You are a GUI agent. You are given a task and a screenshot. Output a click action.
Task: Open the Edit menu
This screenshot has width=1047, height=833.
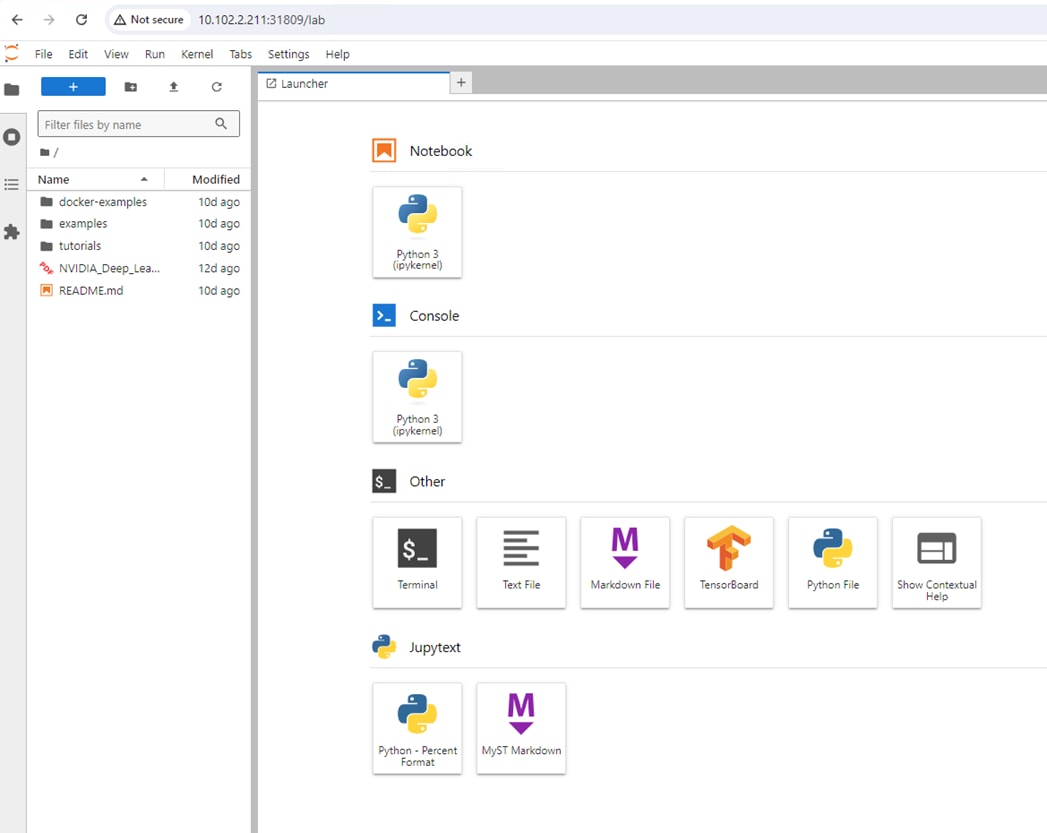78,54
